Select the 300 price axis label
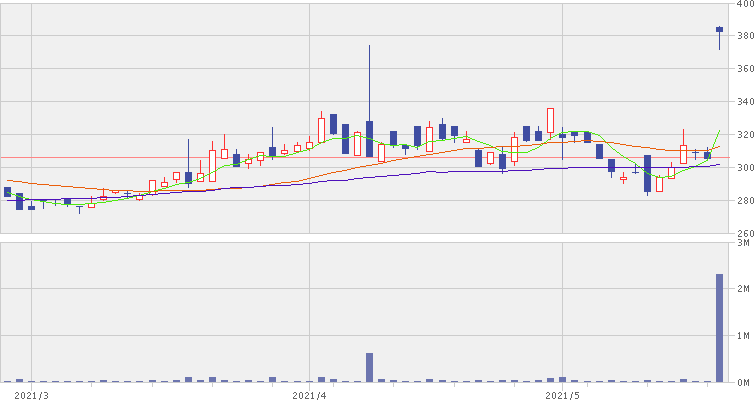Viewport: 755px width, 400px height. coord(745,168)
